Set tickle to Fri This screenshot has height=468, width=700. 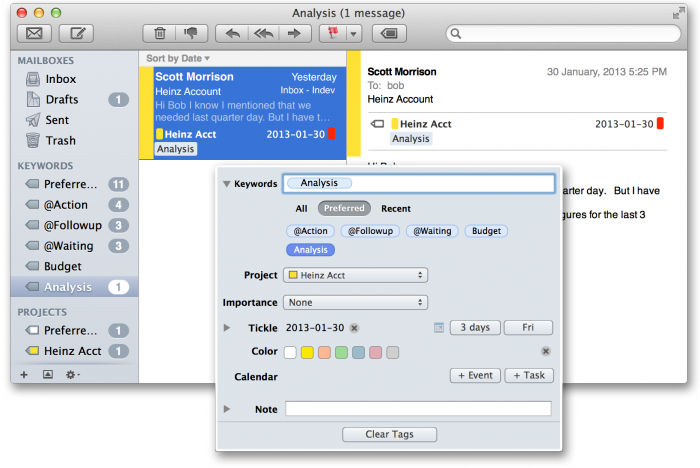tap(528, 327)
